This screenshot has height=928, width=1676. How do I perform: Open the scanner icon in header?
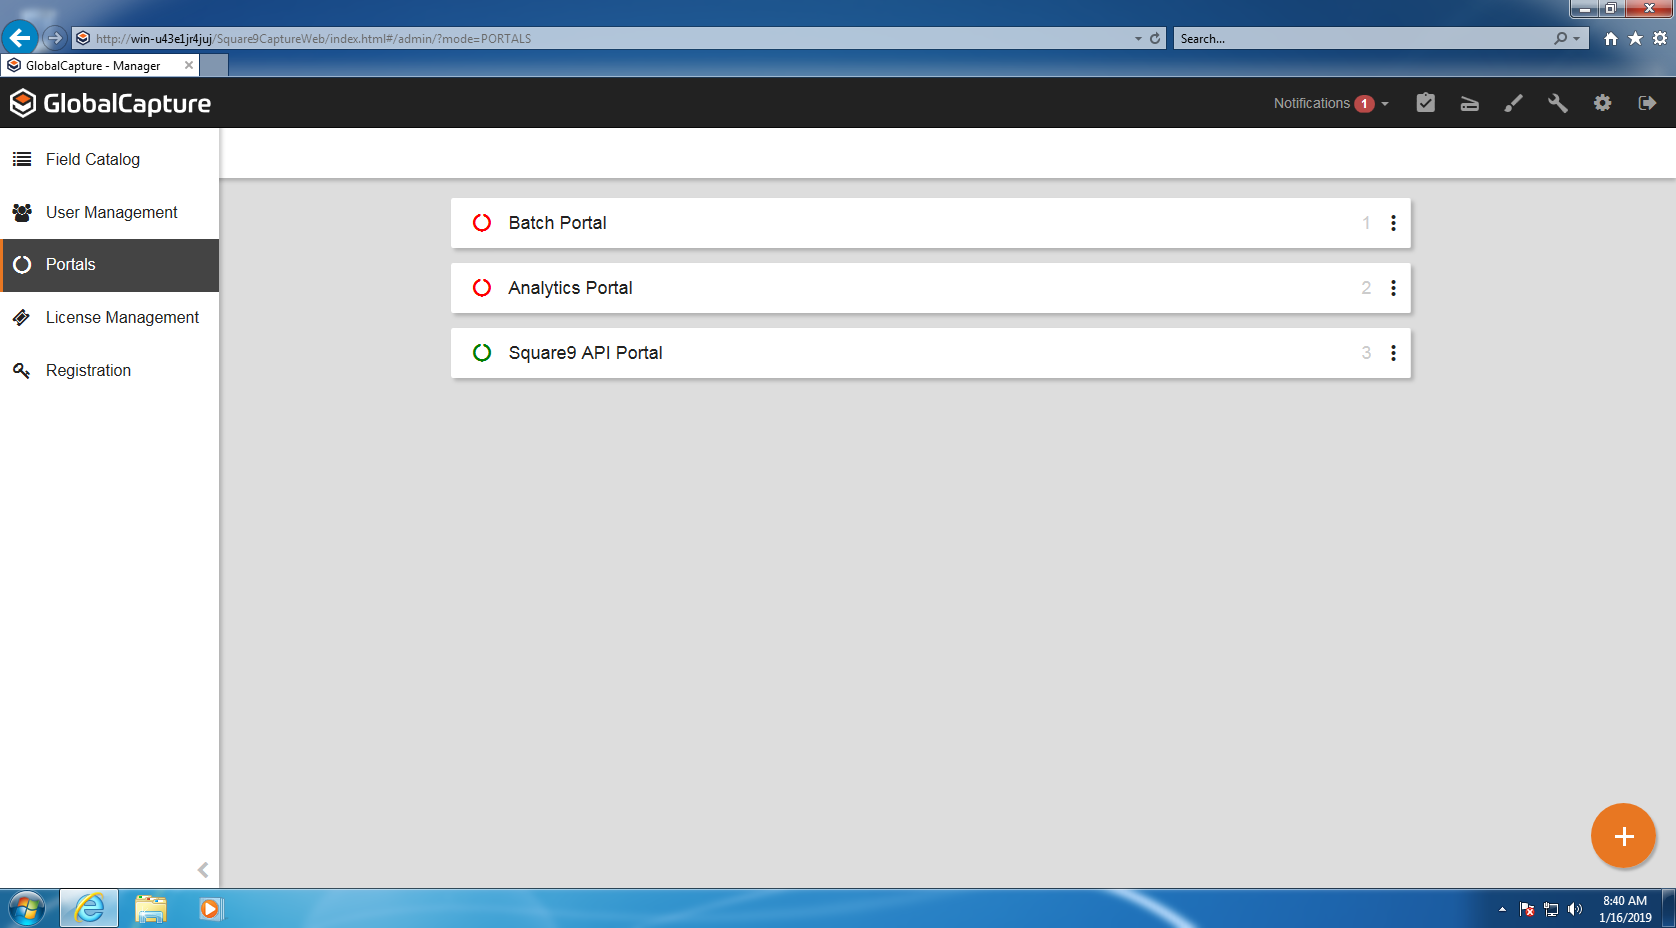click(1469, 103)
